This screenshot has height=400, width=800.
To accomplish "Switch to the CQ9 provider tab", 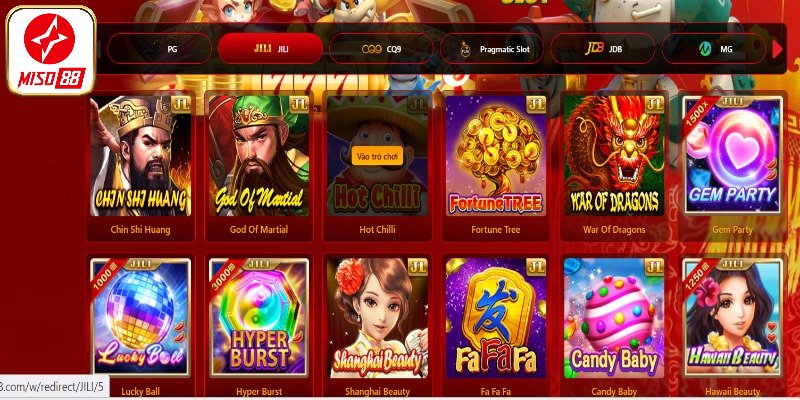I will (381, 49).
